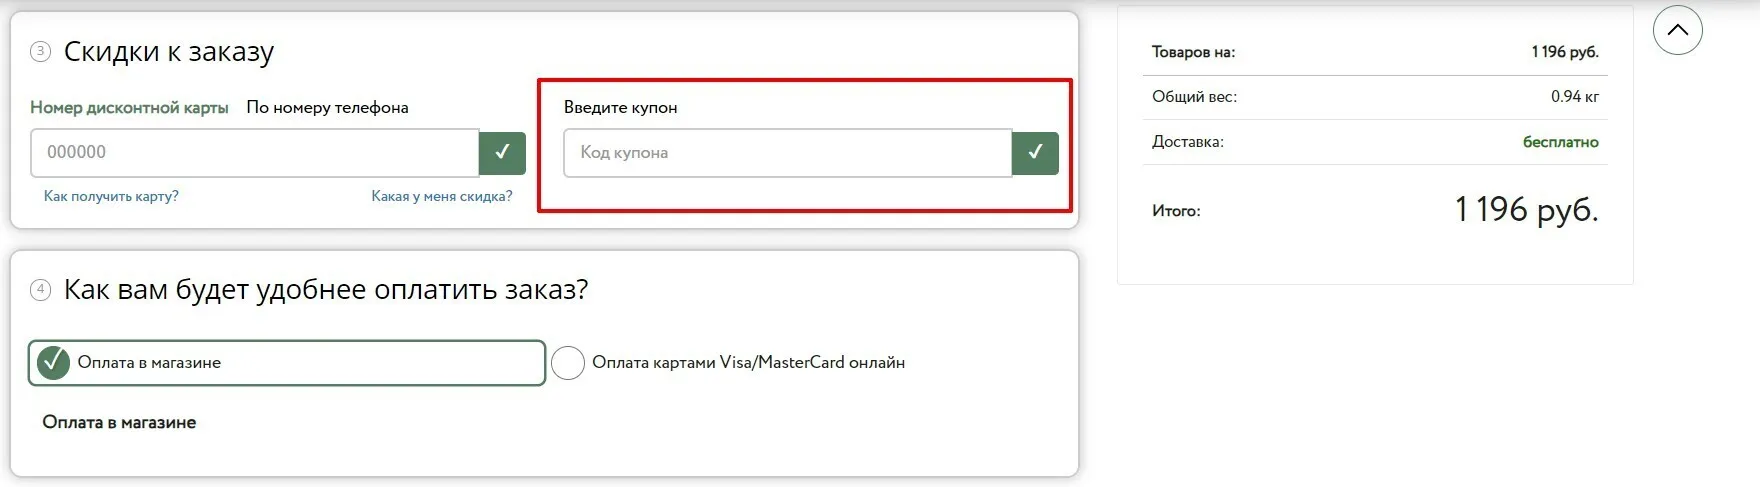Click the large "1 196 руб." total amount
This screenshot has height=487, width=1760.
[1526, 210]
